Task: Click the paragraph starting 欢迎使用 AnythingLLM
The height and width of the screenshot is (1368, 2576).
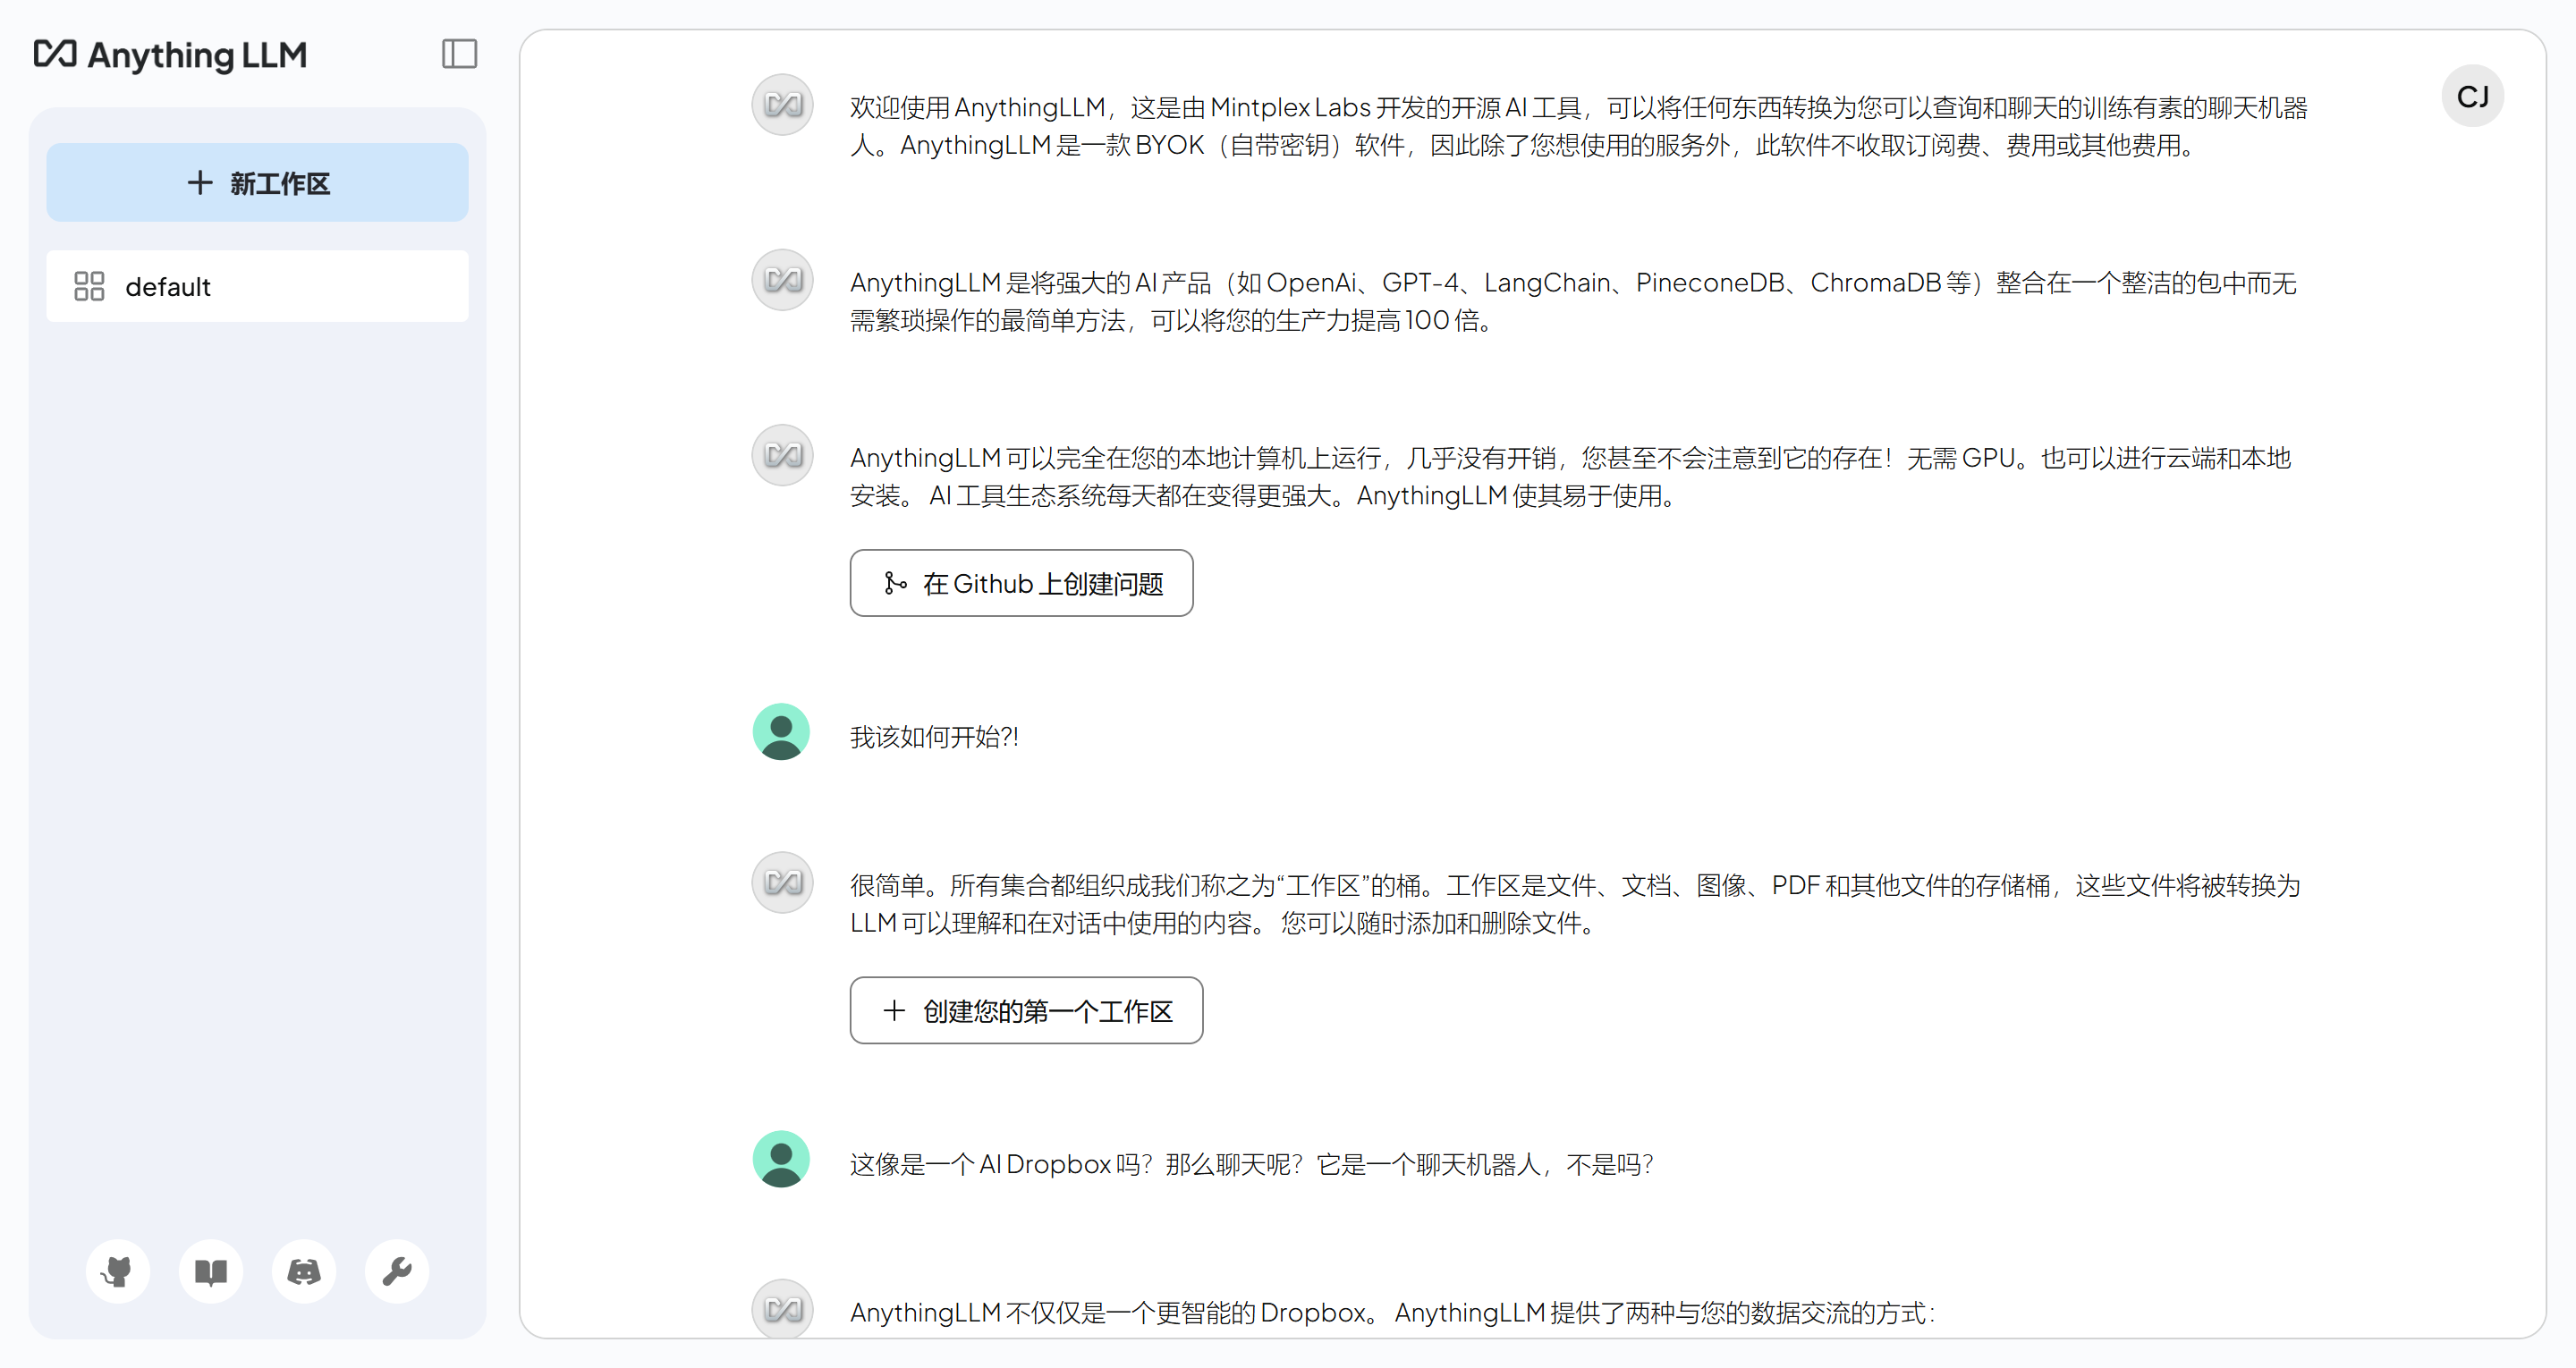Action: 1579,126
